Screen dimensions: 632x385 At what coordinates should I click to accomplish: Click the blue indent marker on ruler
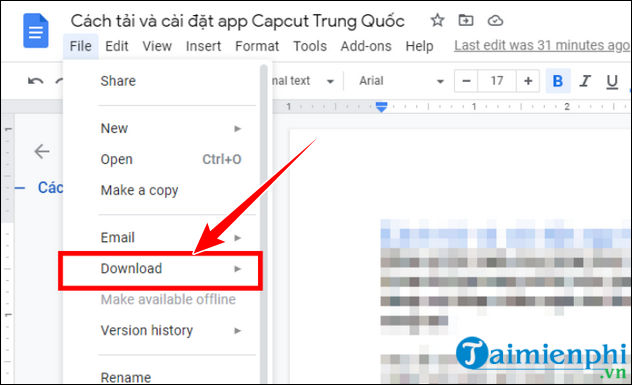pos(381,107)
